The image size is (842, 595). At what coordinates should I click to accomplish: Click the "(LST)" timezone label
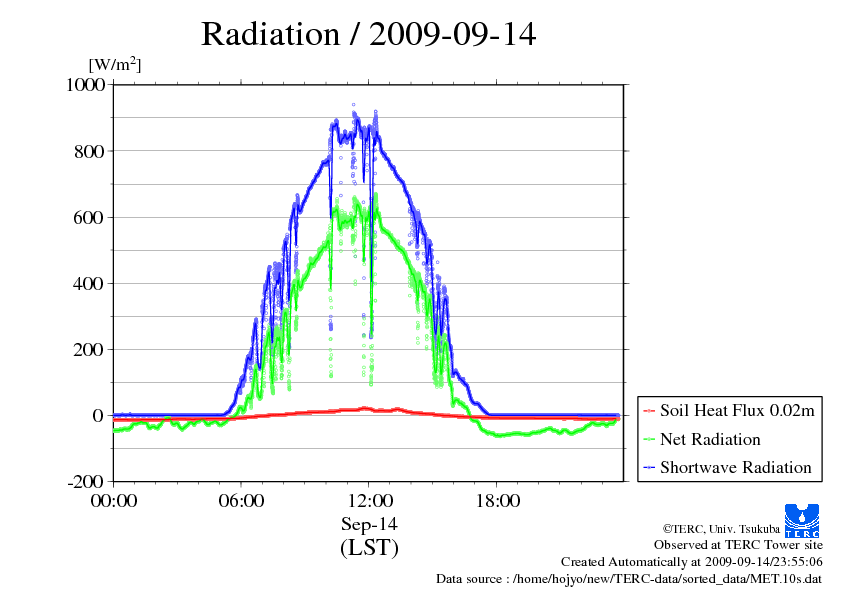coord(369,548)
